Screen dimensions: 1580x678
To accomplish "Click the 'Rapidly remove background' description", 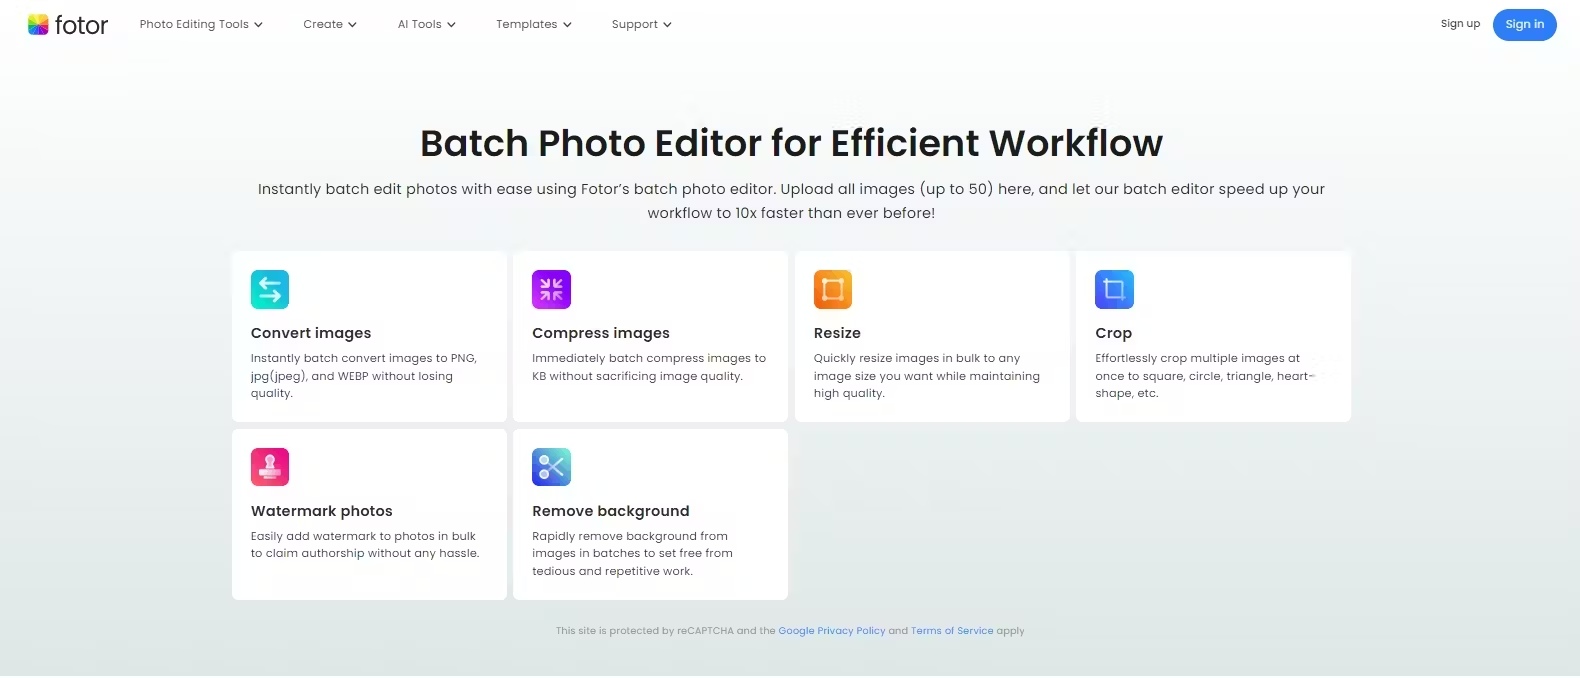I will 632,554.
